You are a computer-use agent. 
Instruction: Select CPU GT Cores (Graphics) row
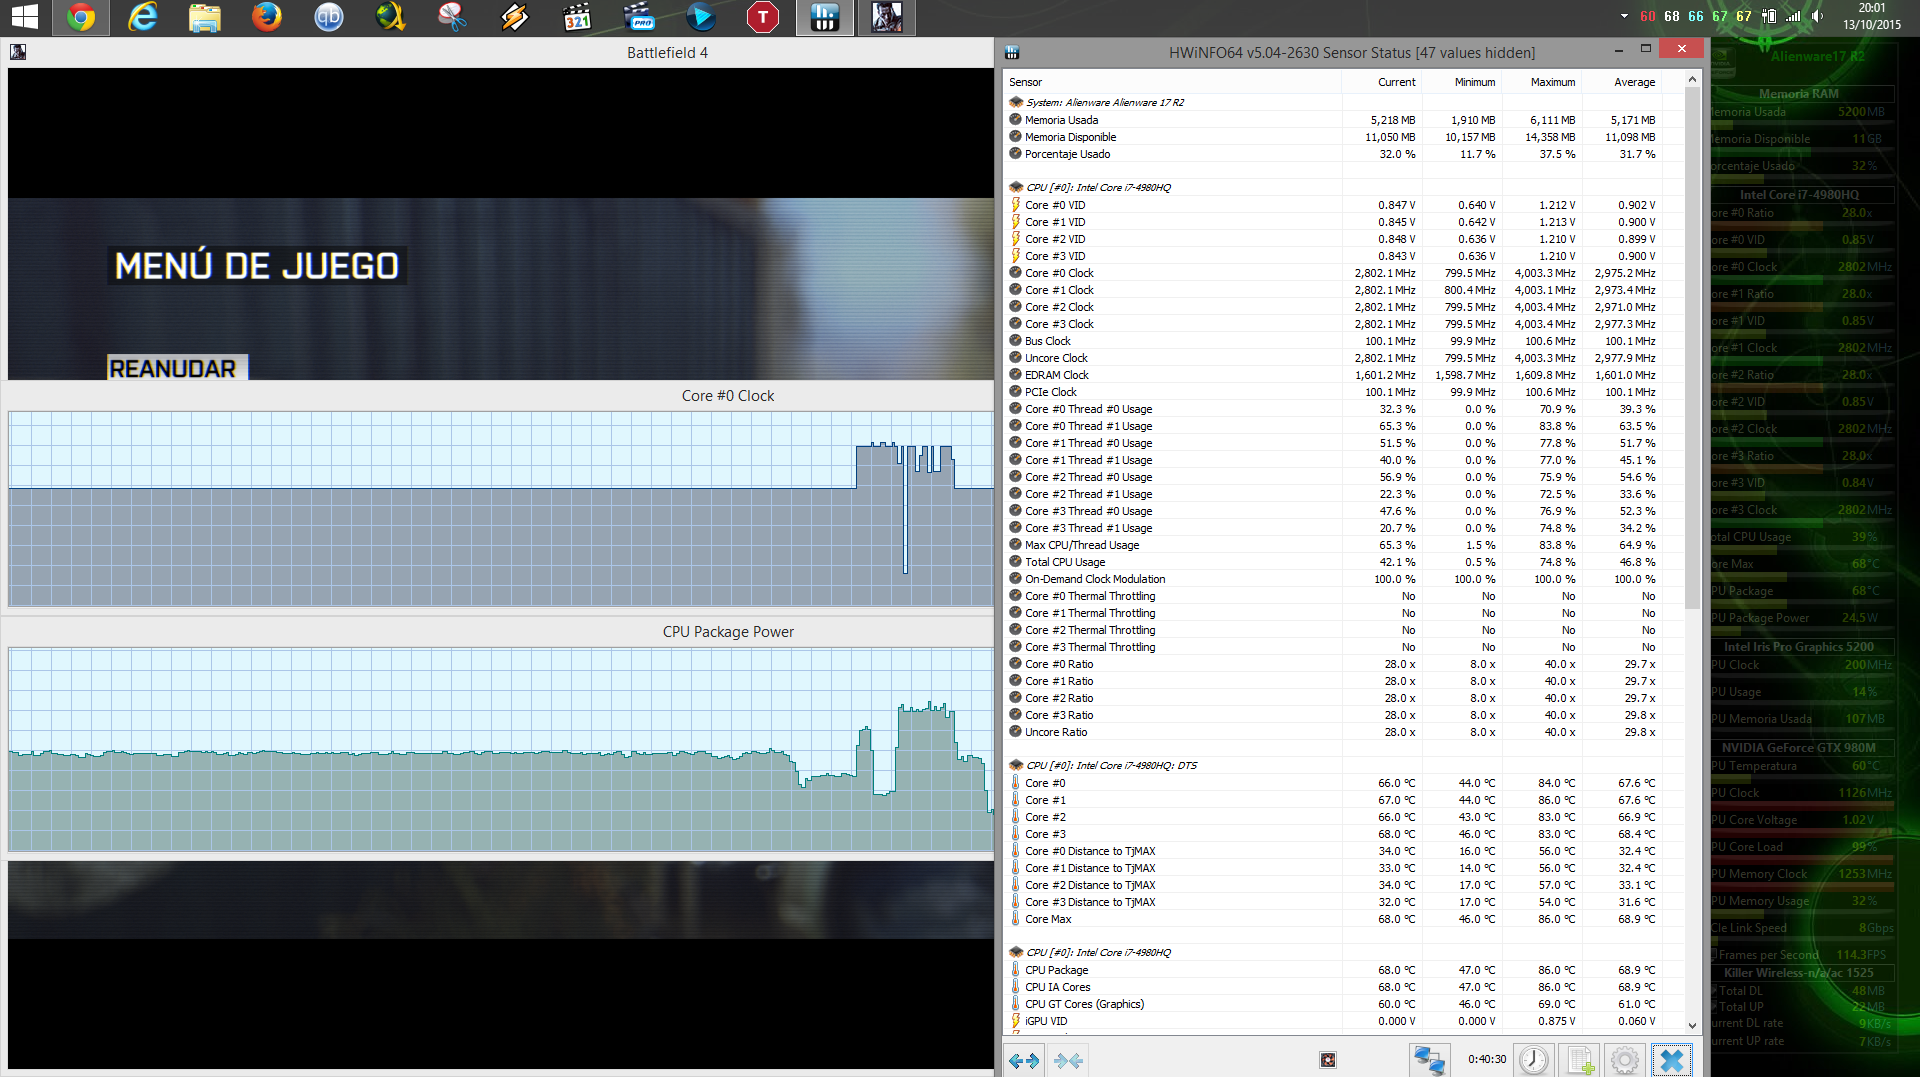(1344, 1004)
